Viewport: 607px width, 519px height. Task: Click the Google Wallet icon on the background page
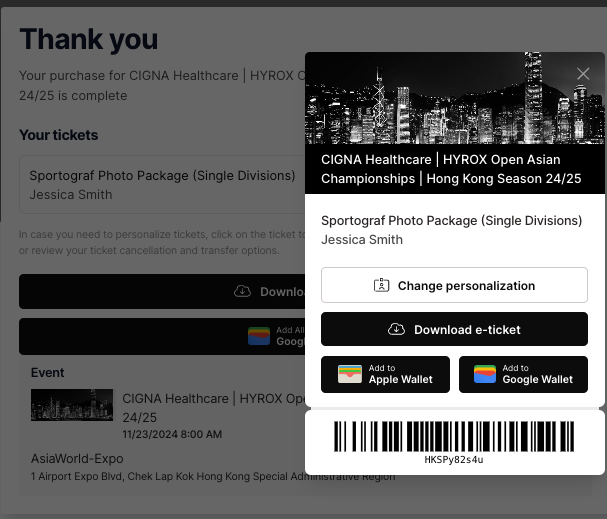point(260,336)
